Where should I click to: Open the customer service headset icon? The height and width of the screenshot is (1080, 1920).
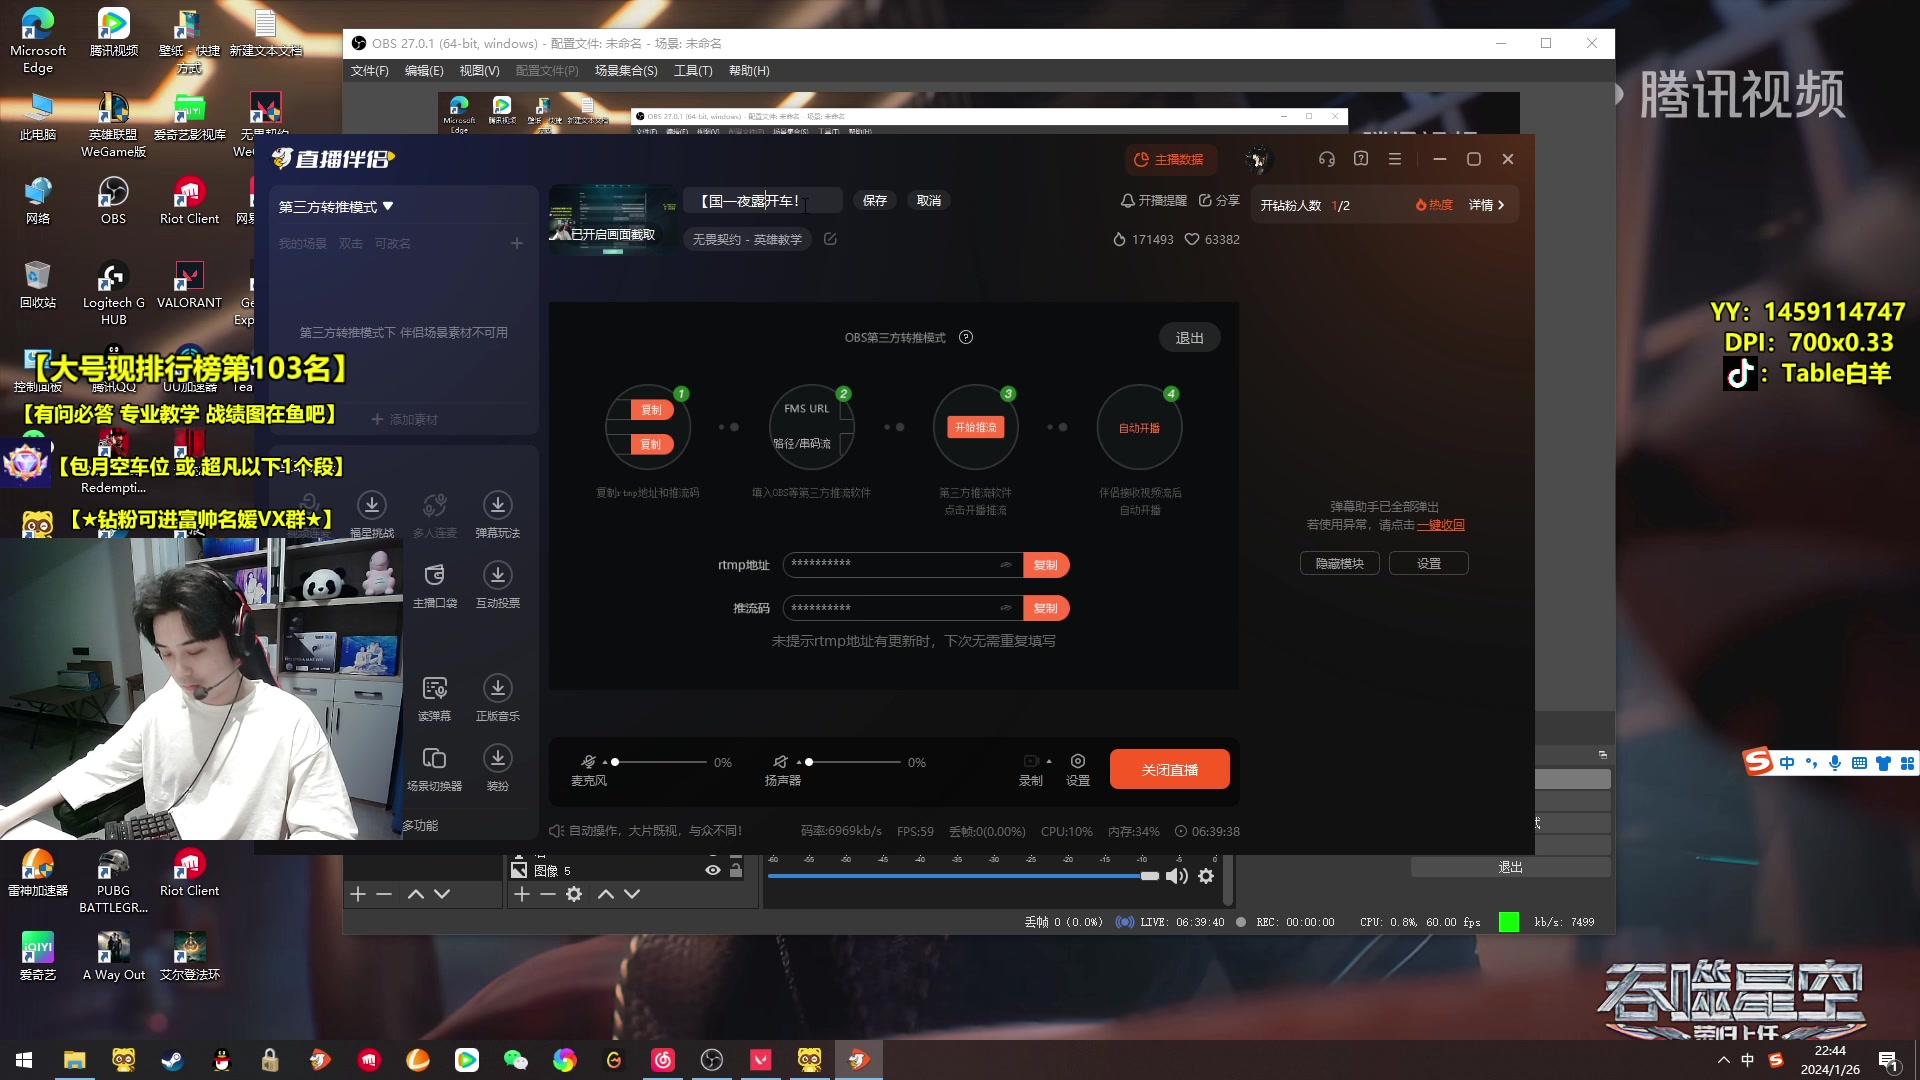(x=1327, y=159)
